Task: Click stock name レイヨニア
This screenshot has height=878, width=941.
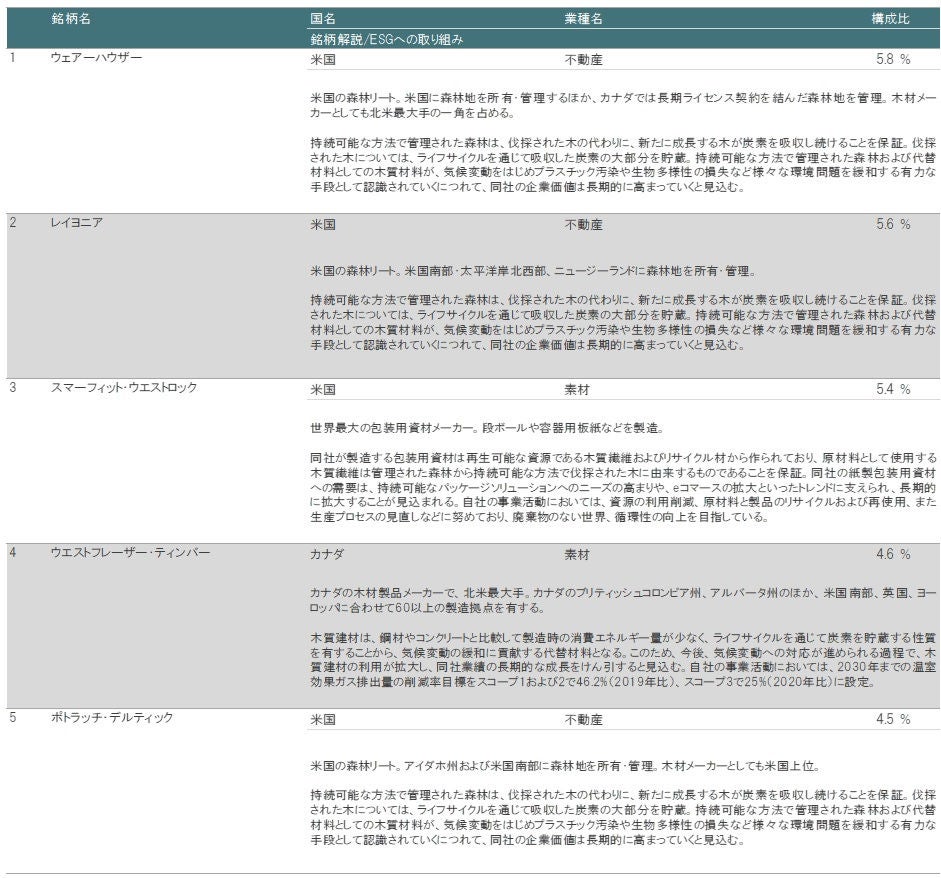Action: pyautogui.click(x=77, y=223)
